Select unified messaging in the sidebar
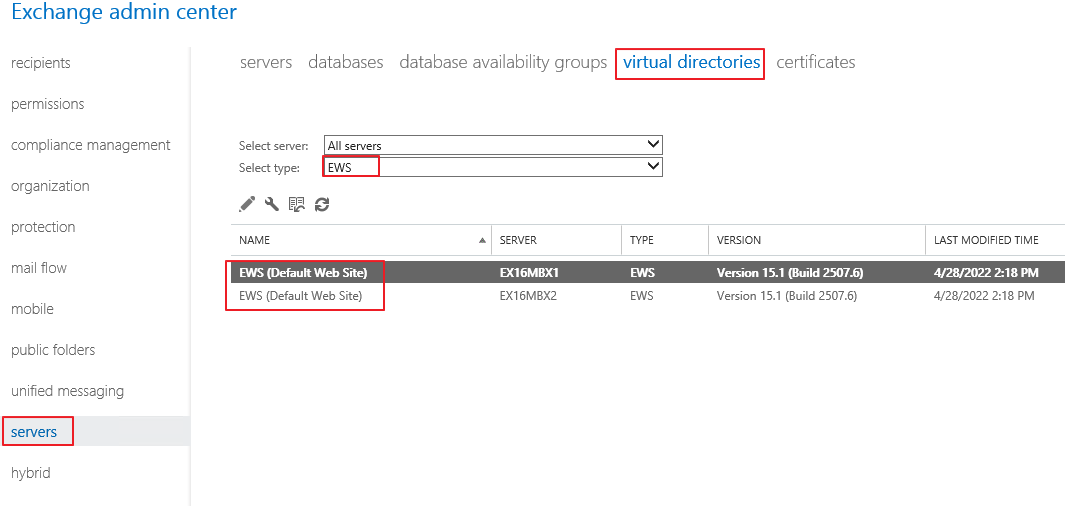Viewport: 1065px width, 506px height. tap(67, 391)
